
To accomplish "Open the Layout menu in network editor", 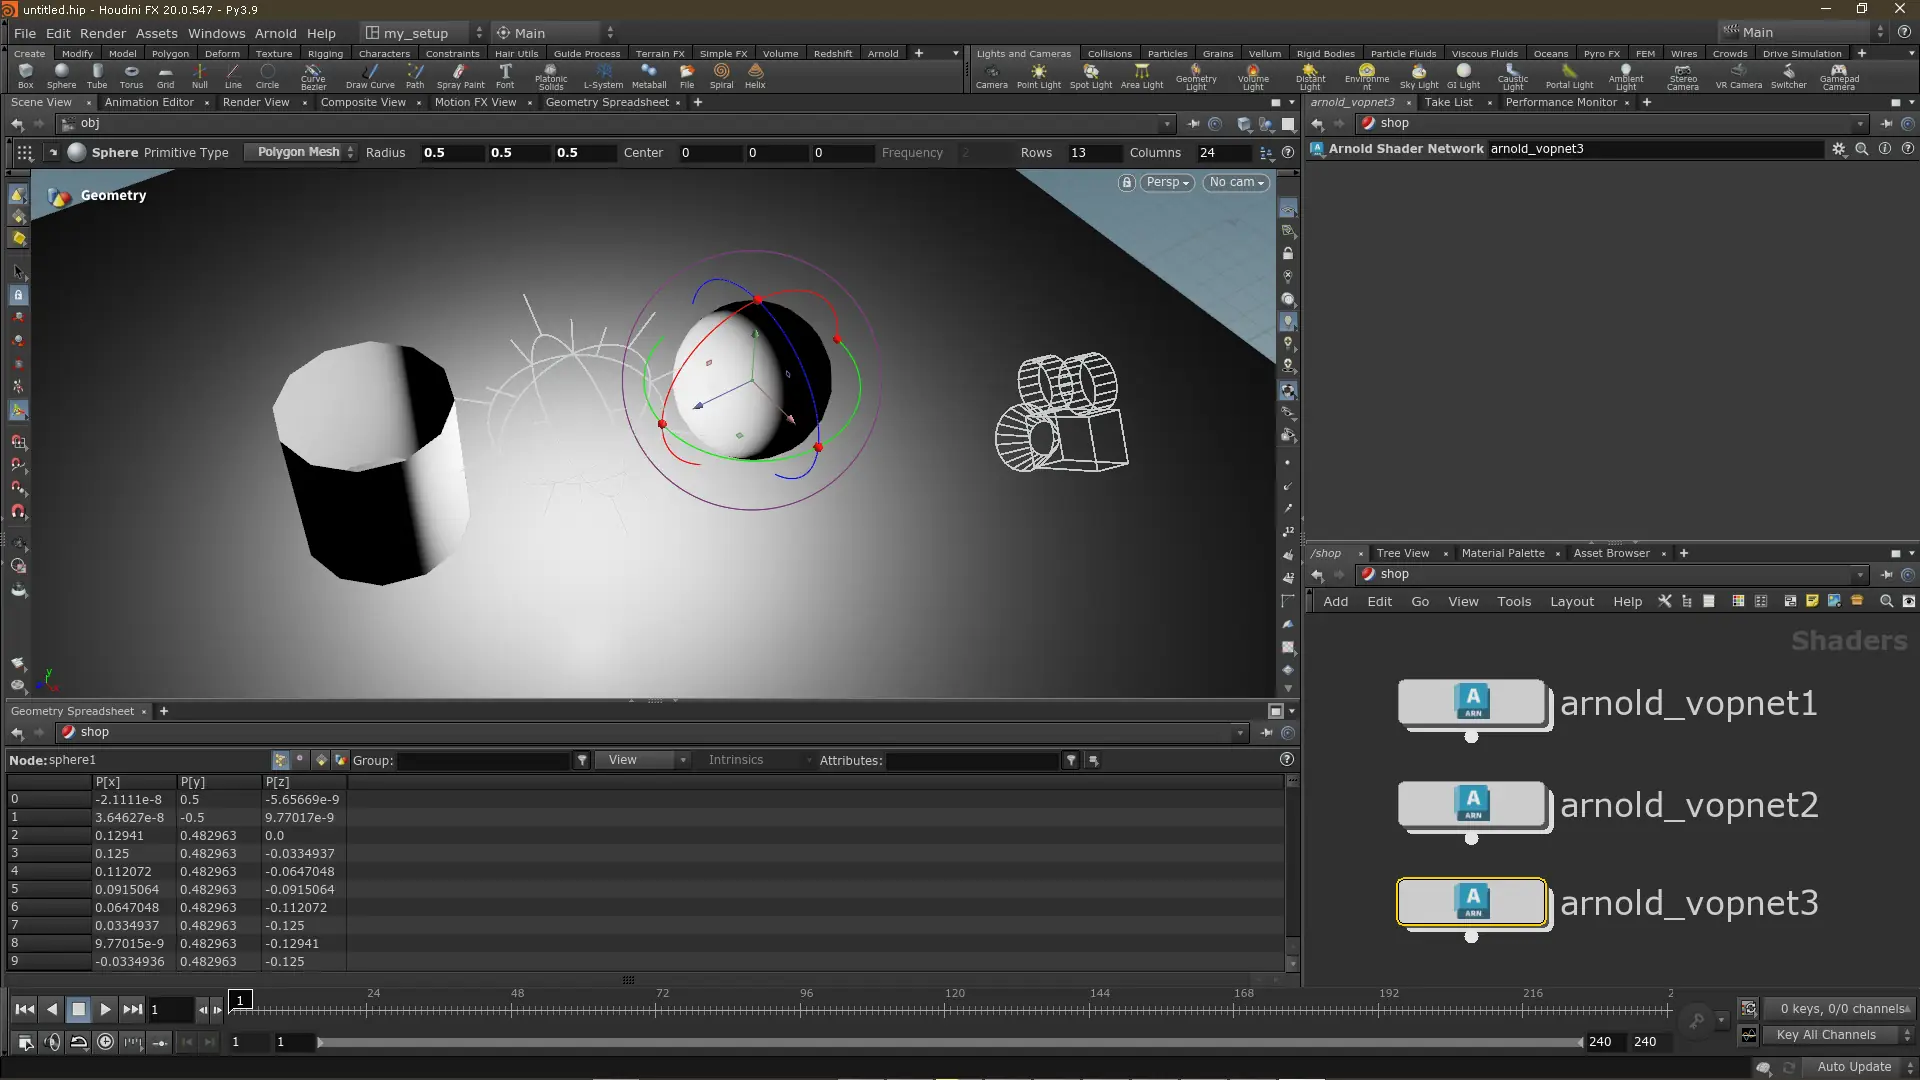I will pos(1571,601).
